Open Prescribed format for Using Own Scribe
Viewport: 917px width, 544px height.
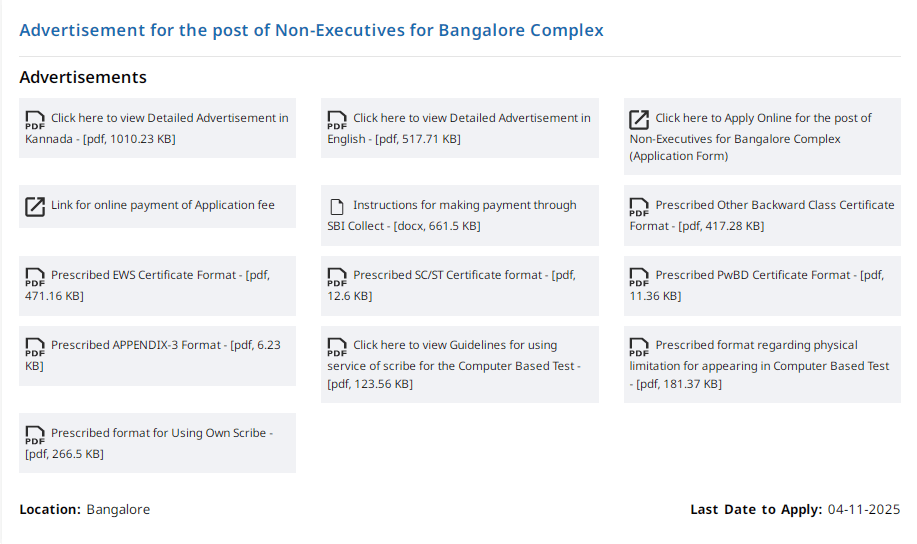158,433
